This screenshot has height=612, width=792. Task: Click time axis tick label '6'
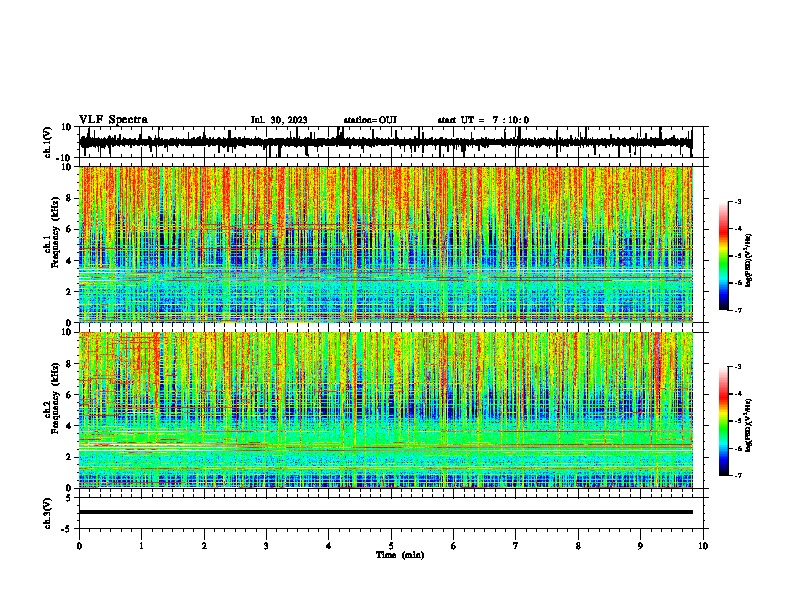pyautogui.click(x=454, y=546)
